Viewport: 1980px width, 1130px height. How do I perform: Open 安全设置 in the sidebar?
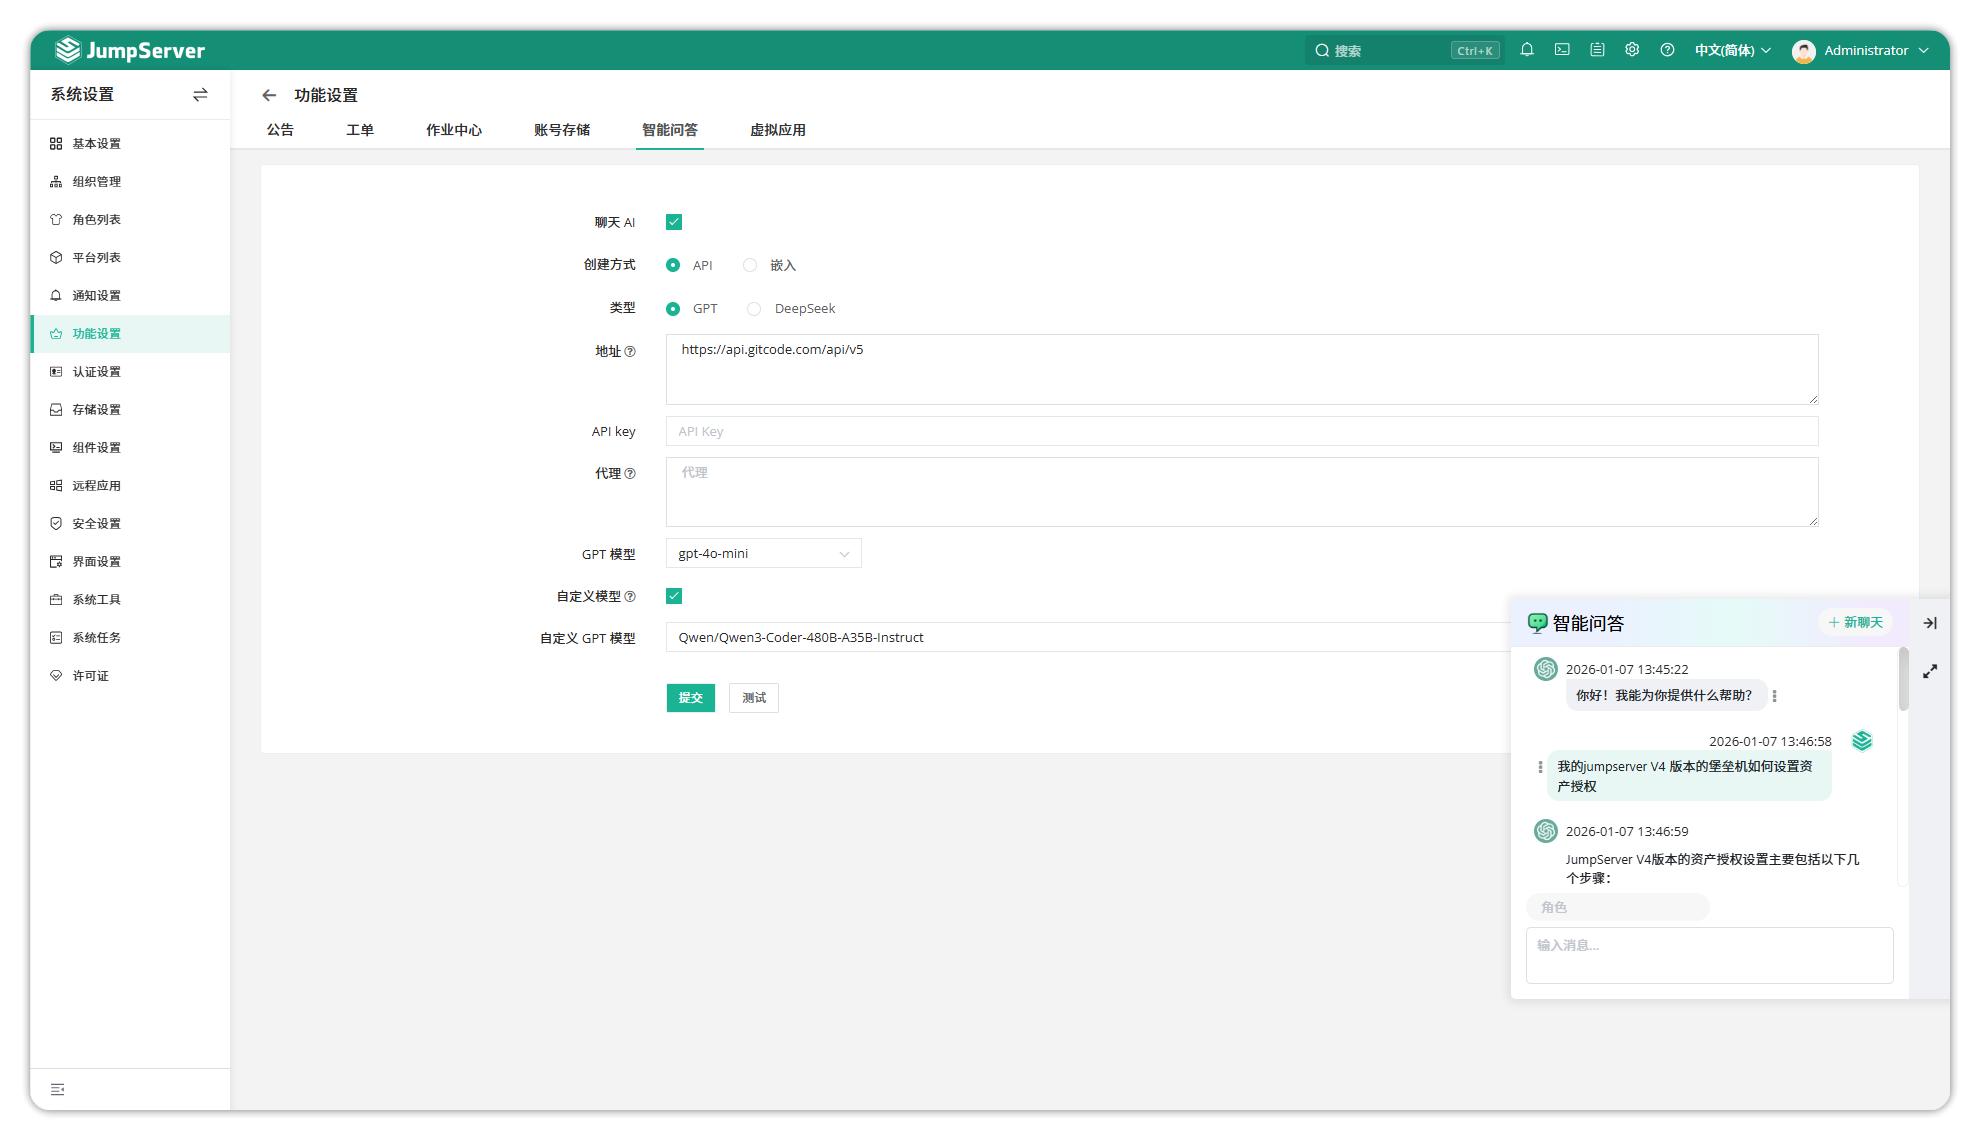pyautogui.click(x=96, y=524)
